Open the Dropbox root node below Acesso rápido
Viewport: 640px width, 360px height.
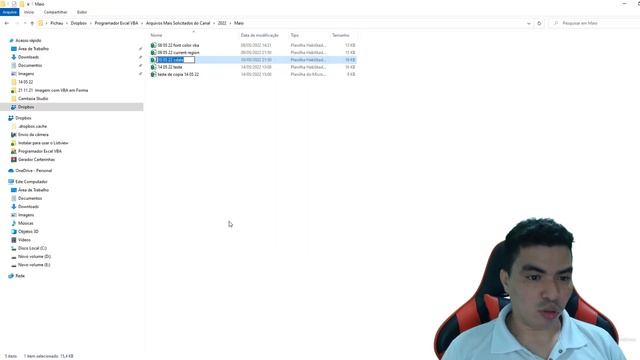click(23, 118)
